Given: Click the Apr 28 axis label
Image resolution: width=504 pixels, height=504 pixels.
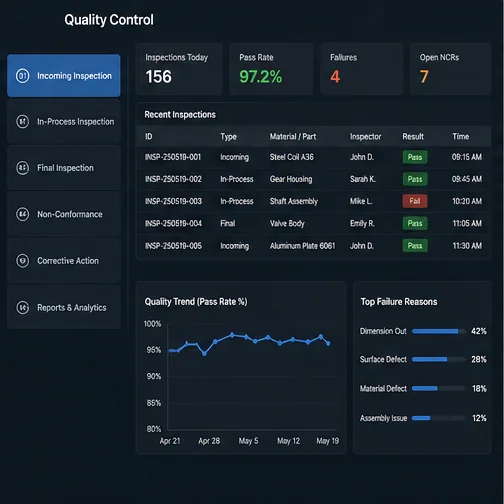Looking at the screenshot, I should tap(209, 441).
